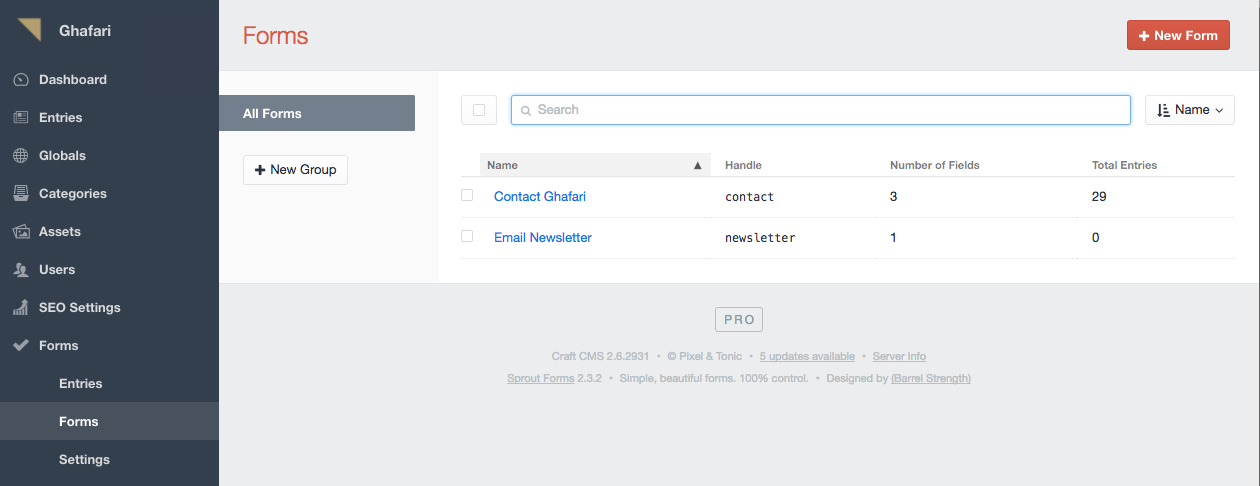Click the Entries newspaper icon in sidebar
The width and height of the screenshot is (1260, 486).
click(21, 118)
